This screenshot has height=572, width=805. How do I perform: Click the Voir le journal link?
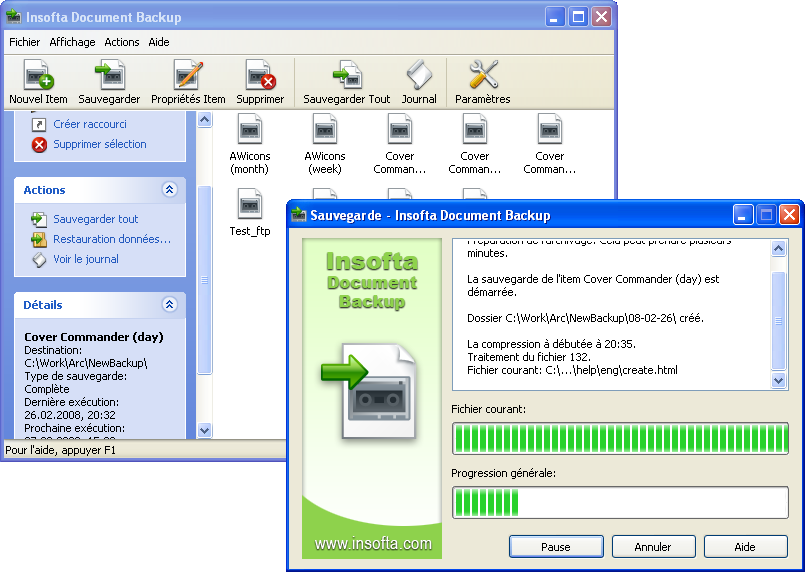(x=86, y=259)
